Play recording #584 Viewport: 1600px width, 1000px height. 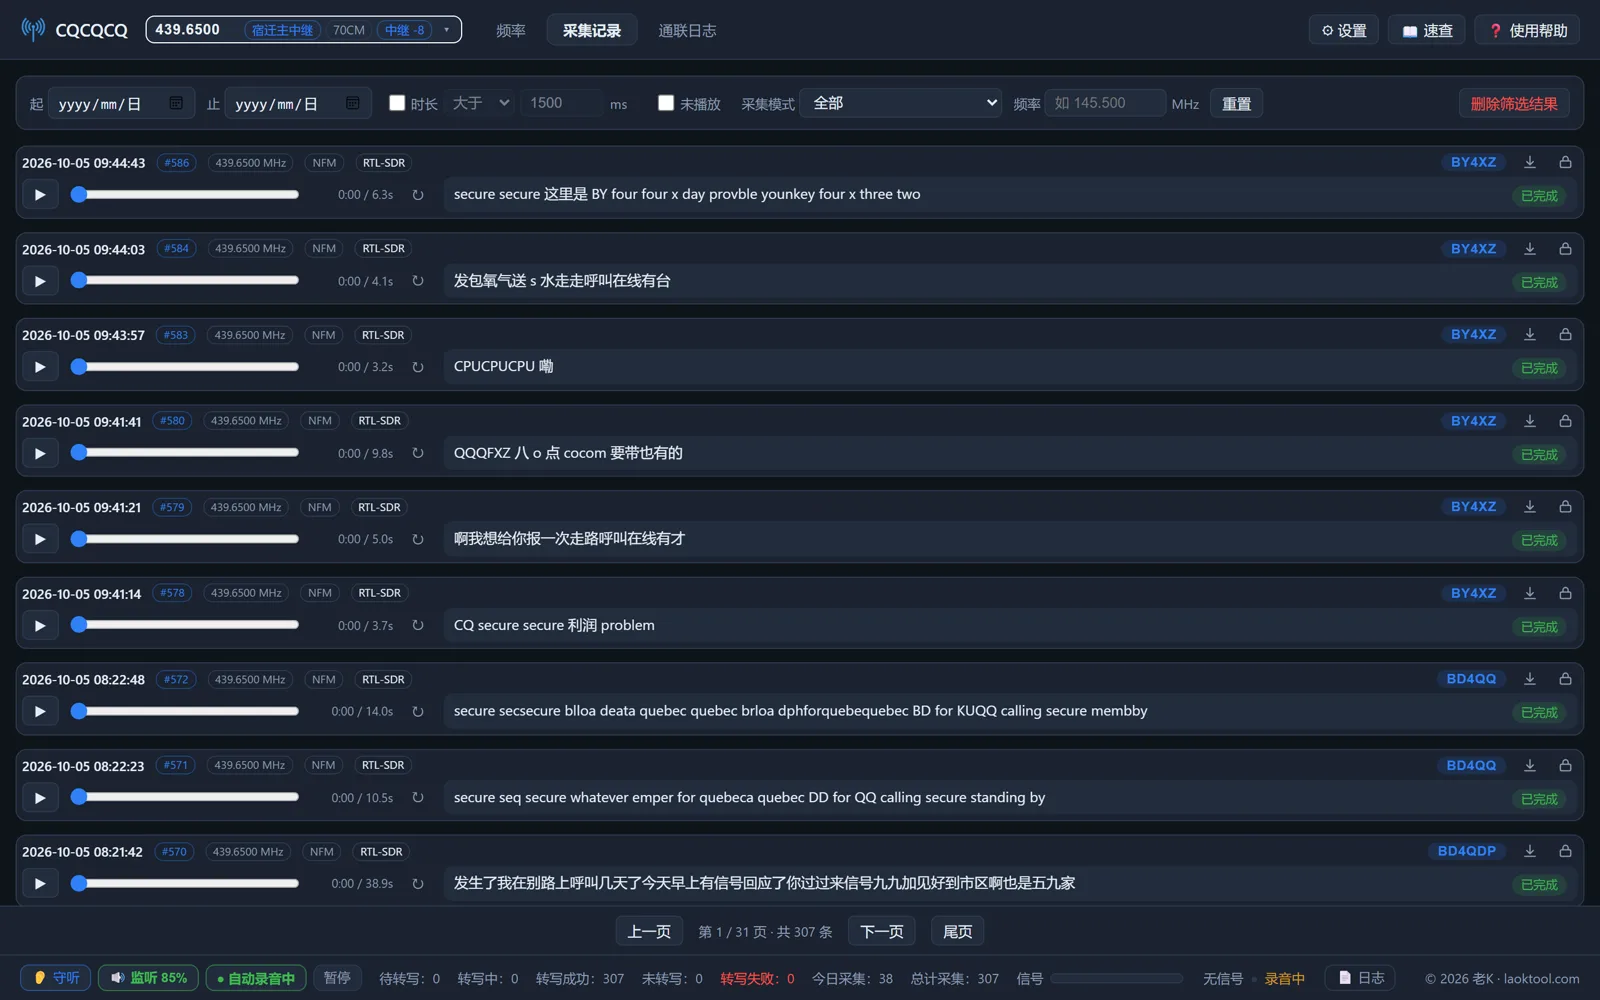click(40, 281)
